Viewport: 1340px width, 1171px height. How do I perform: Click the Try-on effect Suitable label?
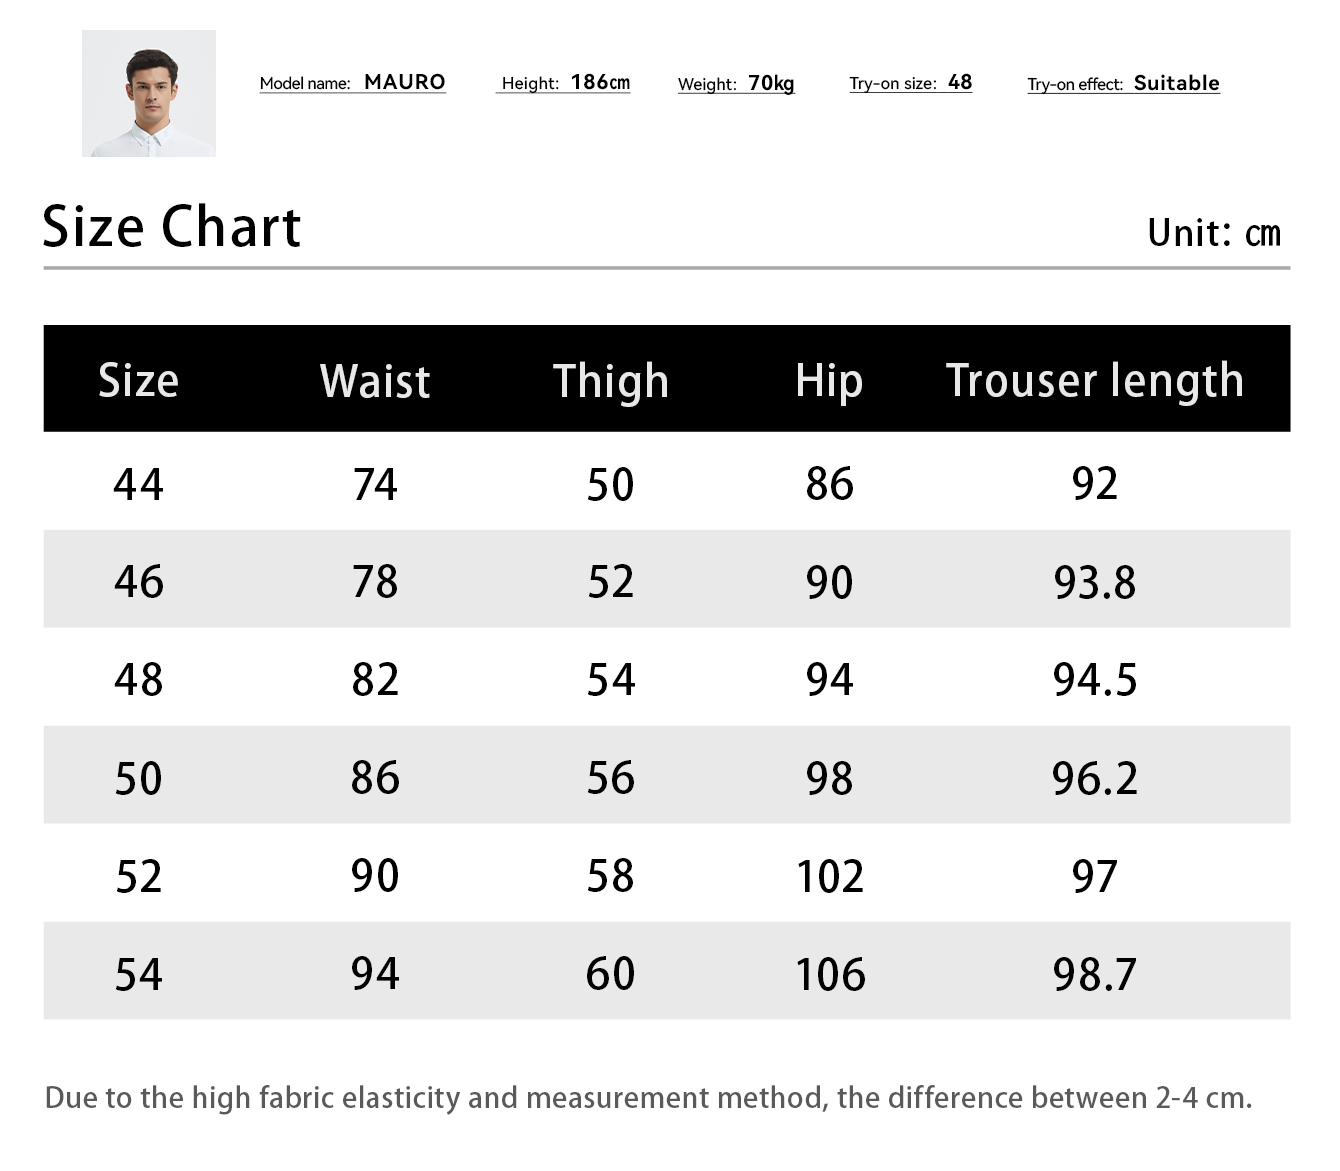[1123, 84]
